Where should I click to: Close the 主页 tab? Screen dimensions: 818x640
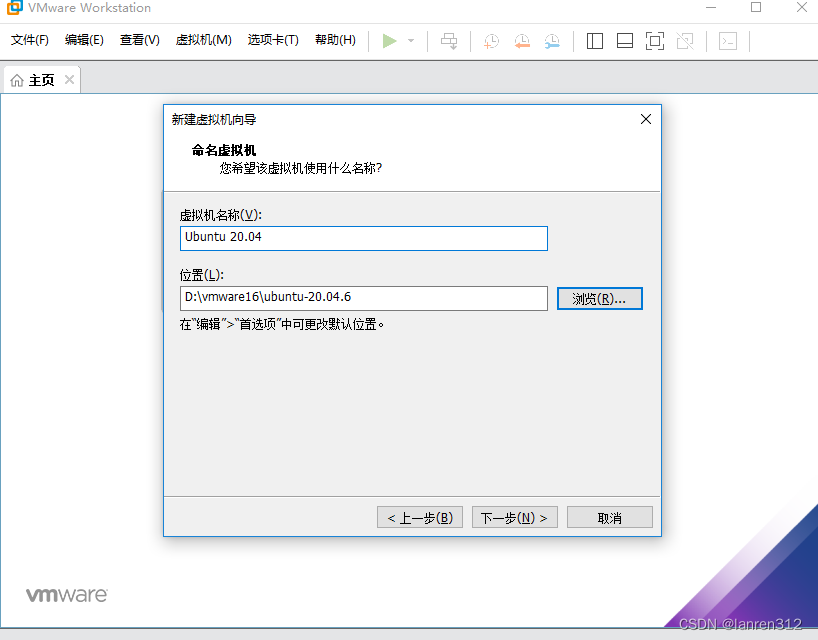pyautogui.click(x=69, y=80)
